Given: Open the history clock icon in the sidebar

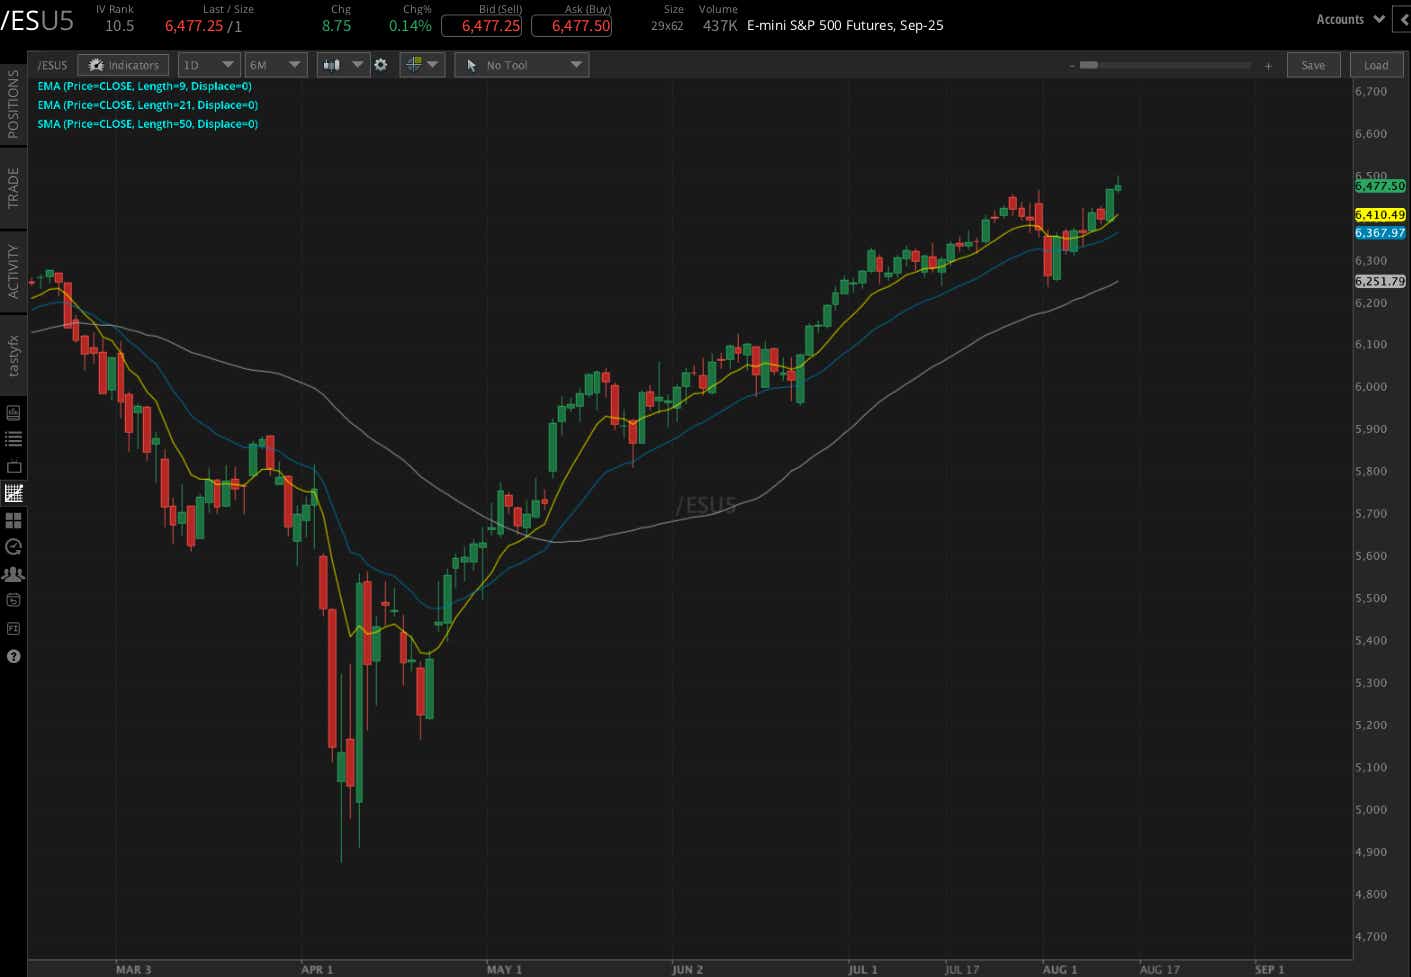Looking at the screenshot, I should pyautogui.click(x=13, y=546).
